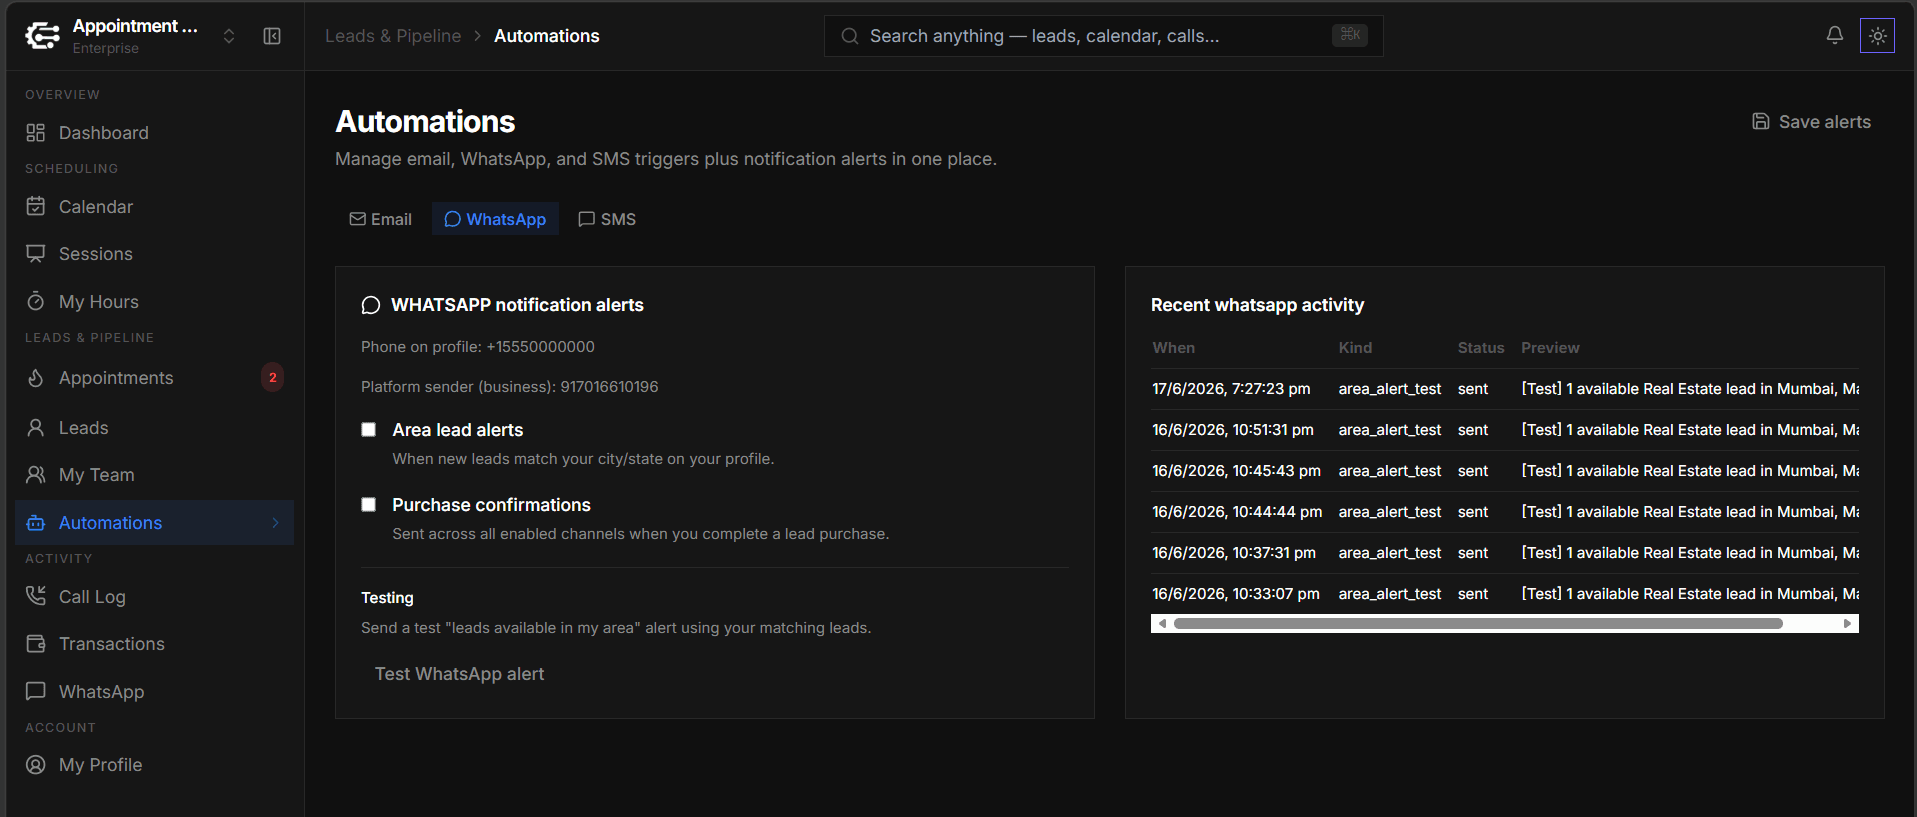The width and height of the screenshot is (1917, 817).
Task: Click Test WhatsApp alert button
Action: [x=460, y=674]
